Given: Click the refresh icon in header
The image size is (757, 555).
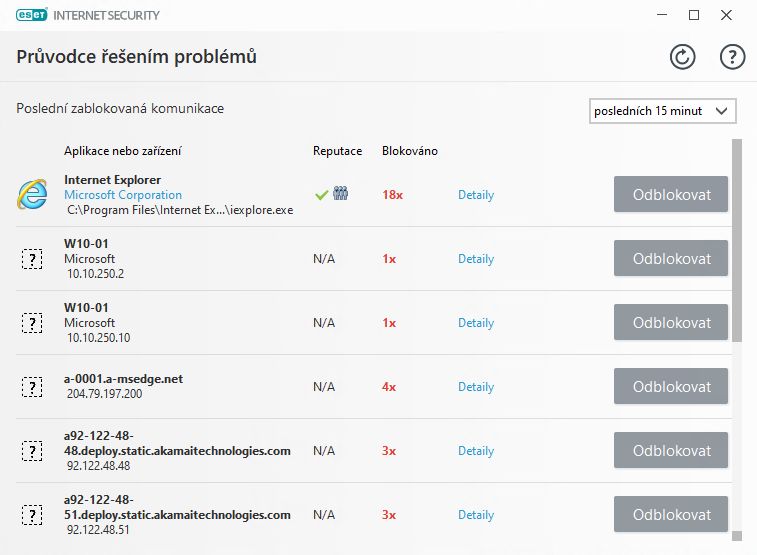Looking at the screenshot, I should coord(682,57).
